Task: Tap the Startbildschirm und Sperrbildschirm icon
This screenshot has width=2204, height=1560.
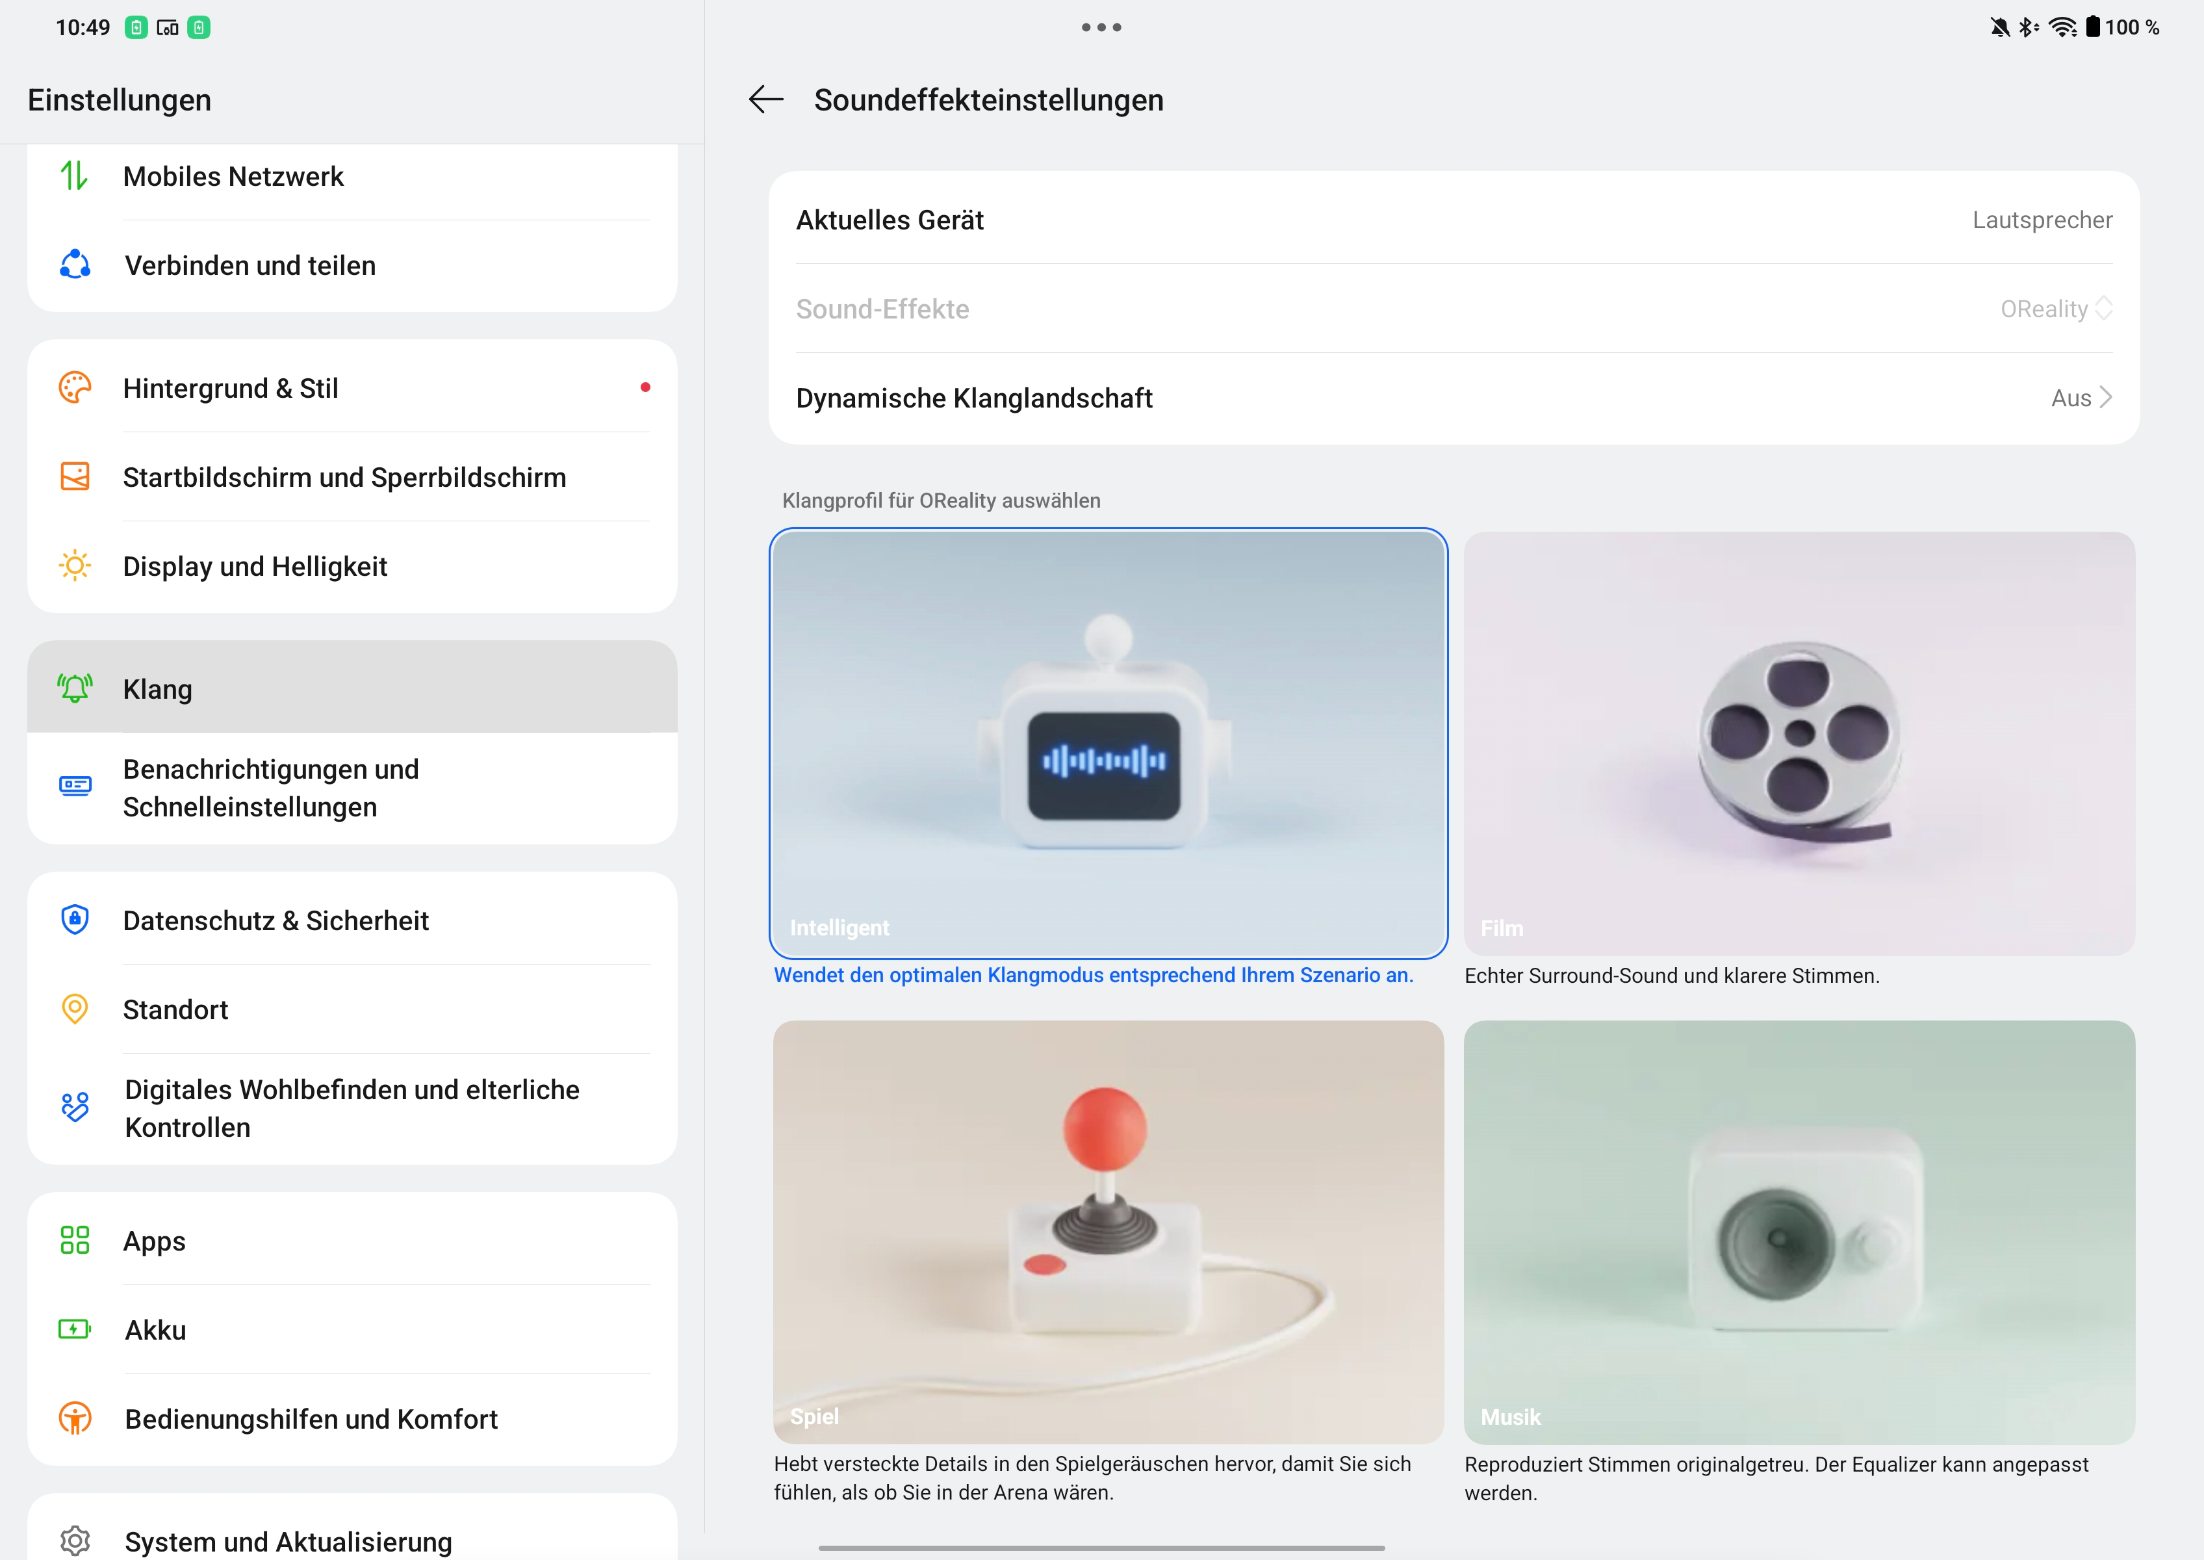Action: tap(75, 477)
